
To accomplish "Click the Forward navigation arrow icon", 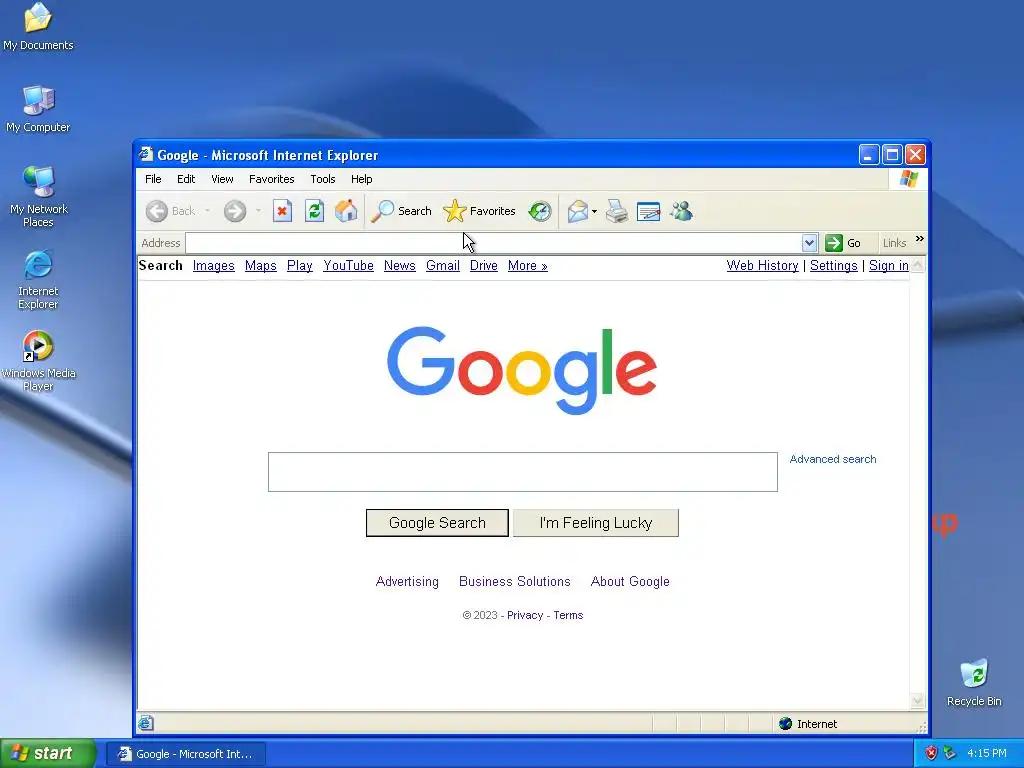I will [235, 211].
